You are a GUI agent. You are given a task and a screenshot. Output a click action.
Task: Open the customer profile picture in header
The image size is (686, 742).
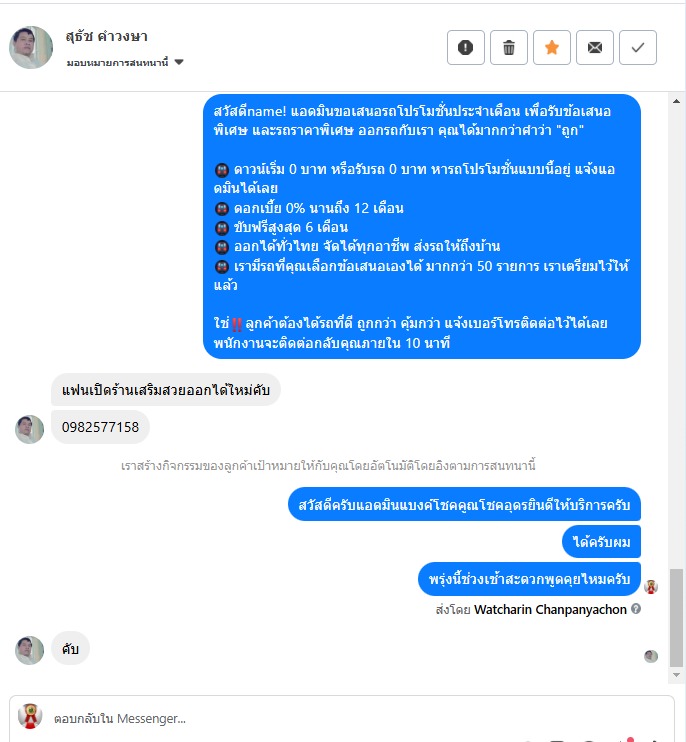coord(31,47)
